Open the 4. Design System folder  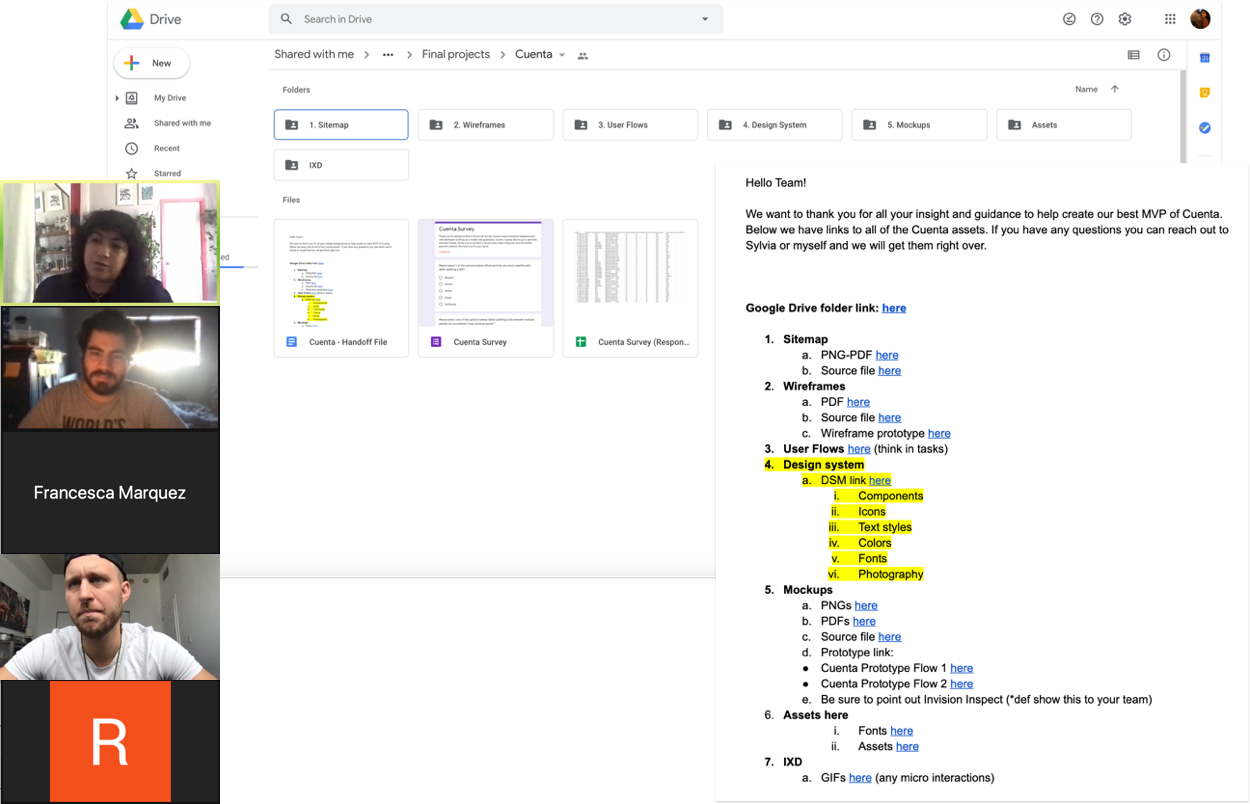(x=775, y=125)
